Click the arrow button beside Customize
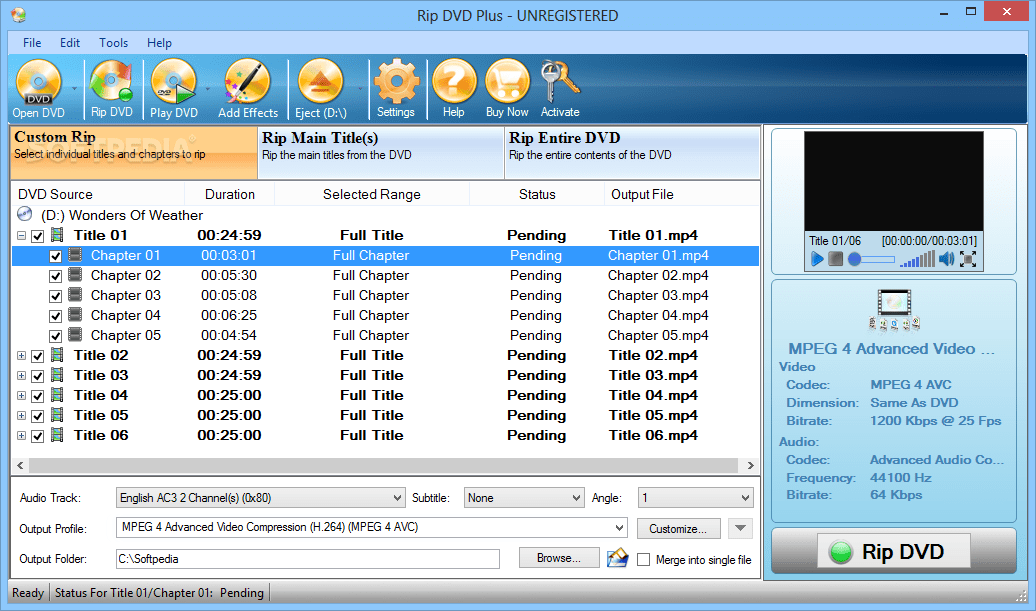Screen dimensions: 1036x611 pos(741,528)
